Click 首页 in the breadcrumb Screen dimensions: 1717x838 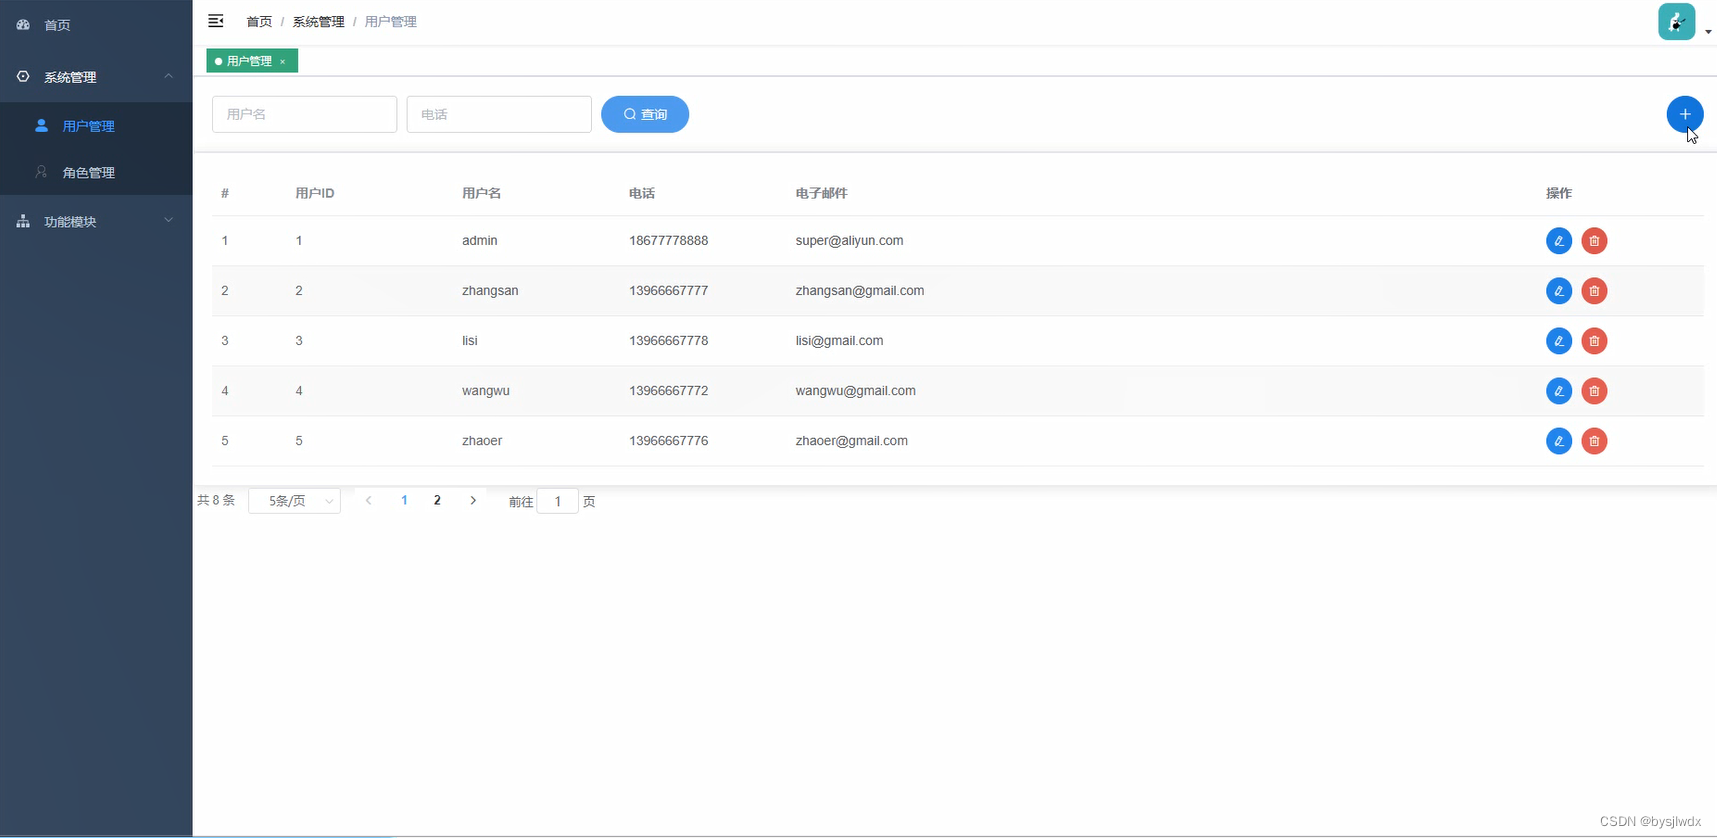click(259, 22)
